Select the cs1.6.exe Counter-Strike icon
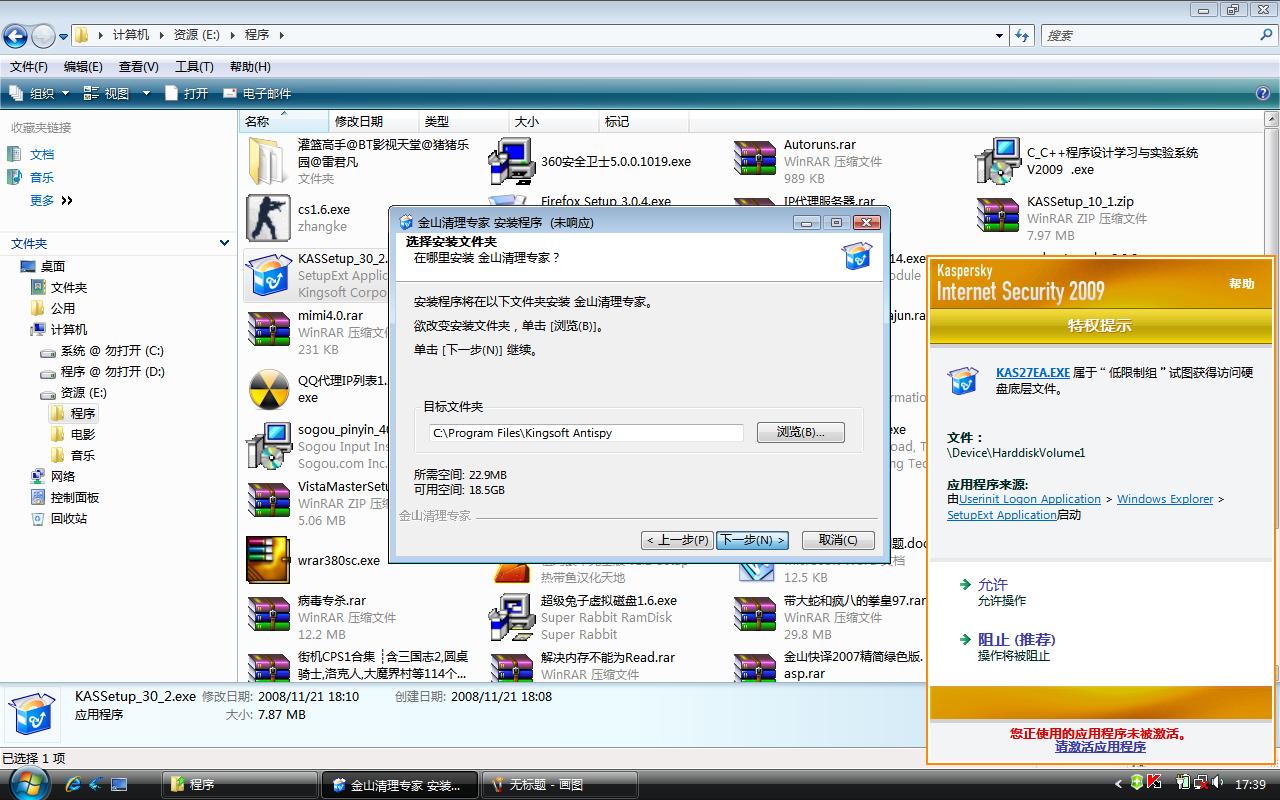 pyautogui.click(x=268, y=218)
